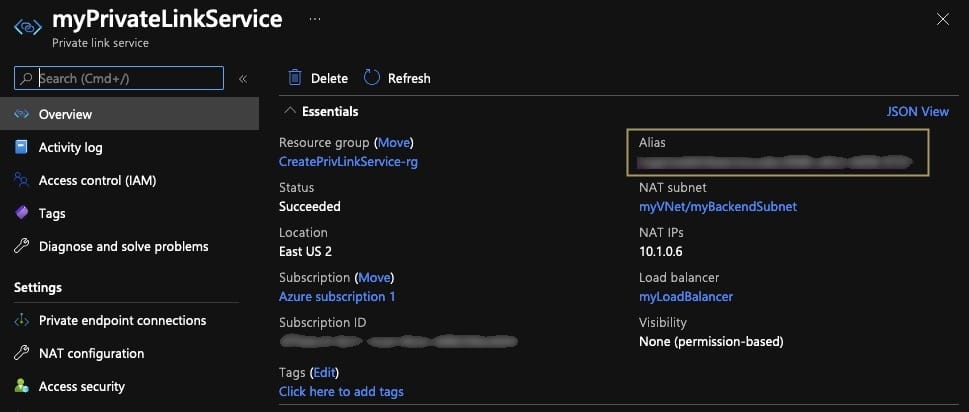Open CreatePrivLinkService-rg resource group link
Viewport: 969px width, 412px height.
(x=349, y=162)
